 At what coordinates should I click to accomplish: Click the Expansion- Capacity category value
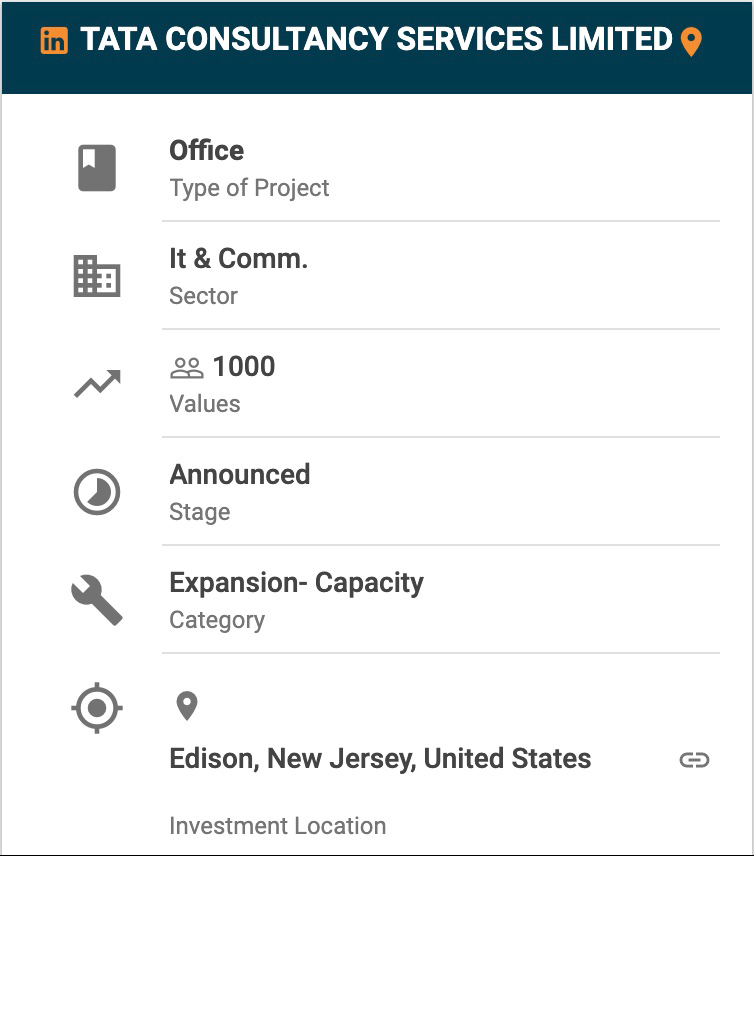pos(296,583)
